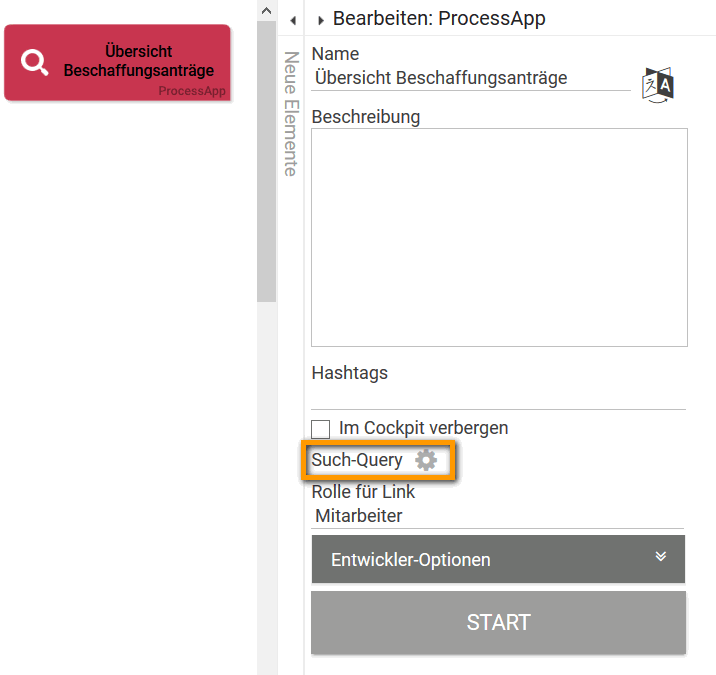Click the scrollbar up arrow
This screenshot has height=675, width=716.
click(x=266, y=10)
